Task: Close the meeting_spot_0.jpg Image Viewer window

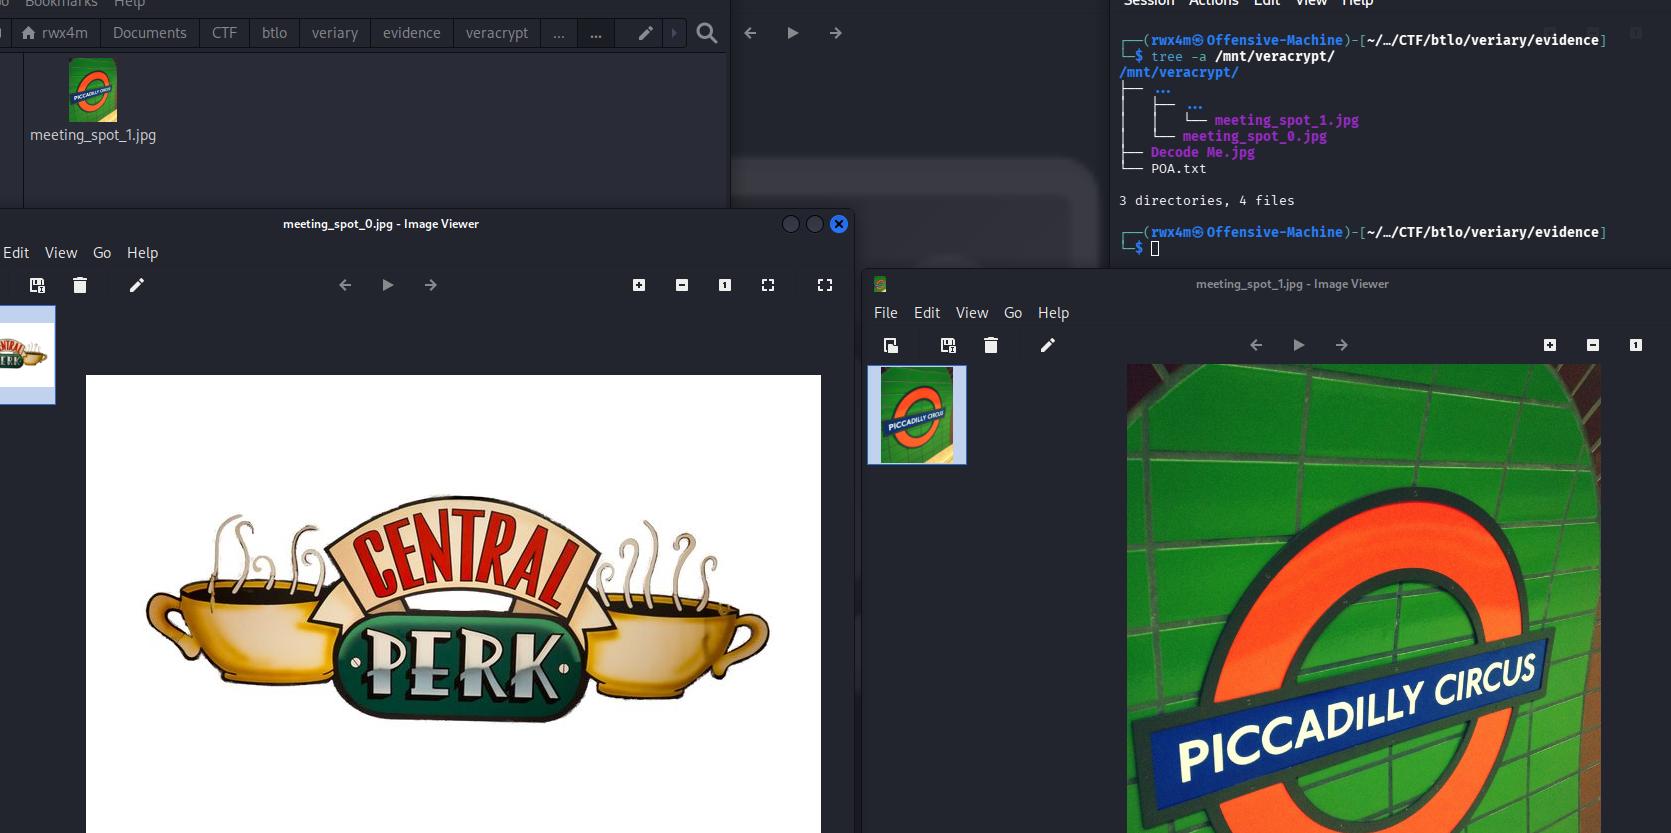Action: (x=839, y=224)
